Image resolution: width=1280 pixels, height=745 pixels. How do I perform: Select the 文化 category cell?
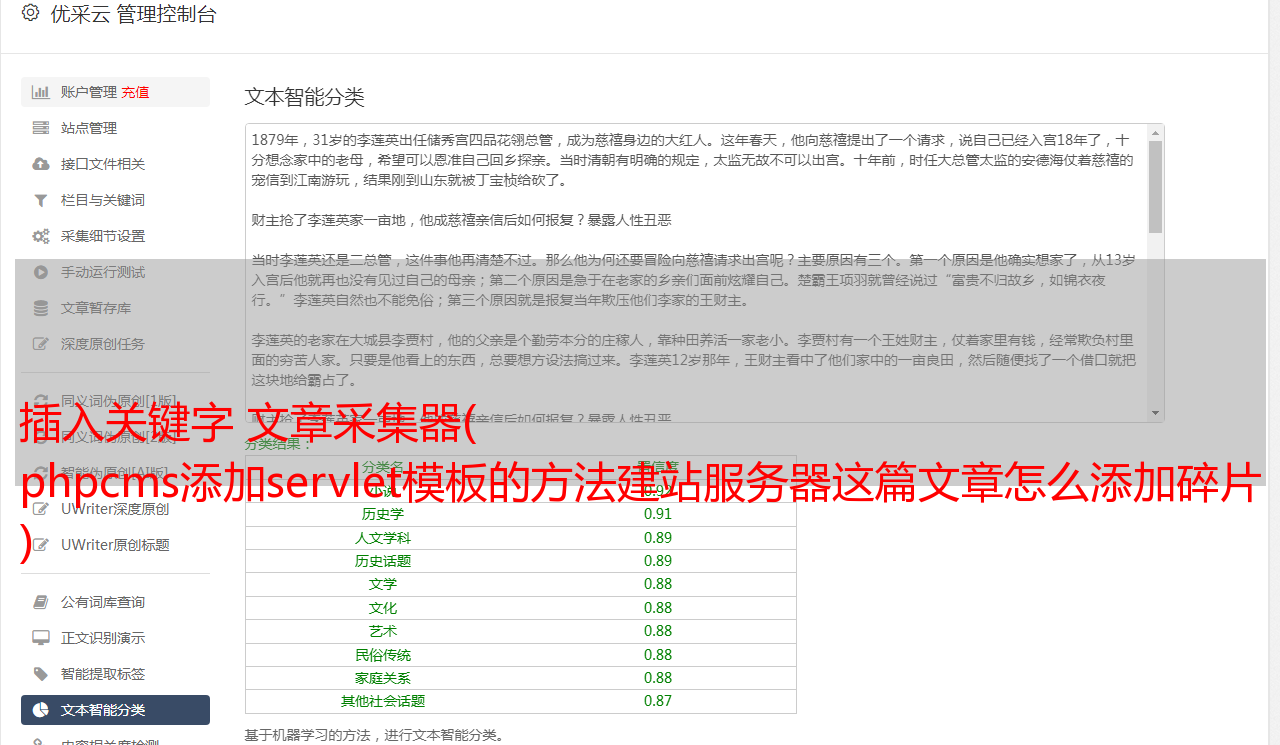point(383,608)
